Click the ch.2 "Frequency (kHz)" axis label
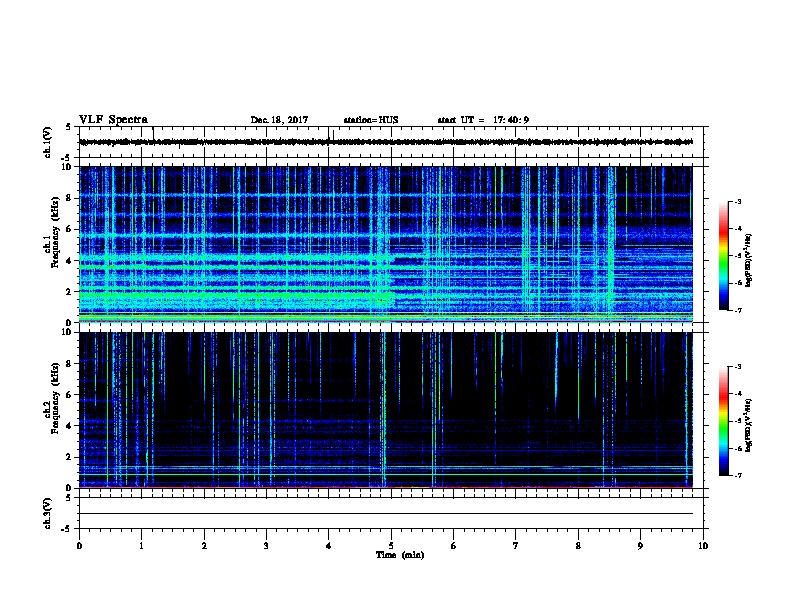 [x=55, y=398]
